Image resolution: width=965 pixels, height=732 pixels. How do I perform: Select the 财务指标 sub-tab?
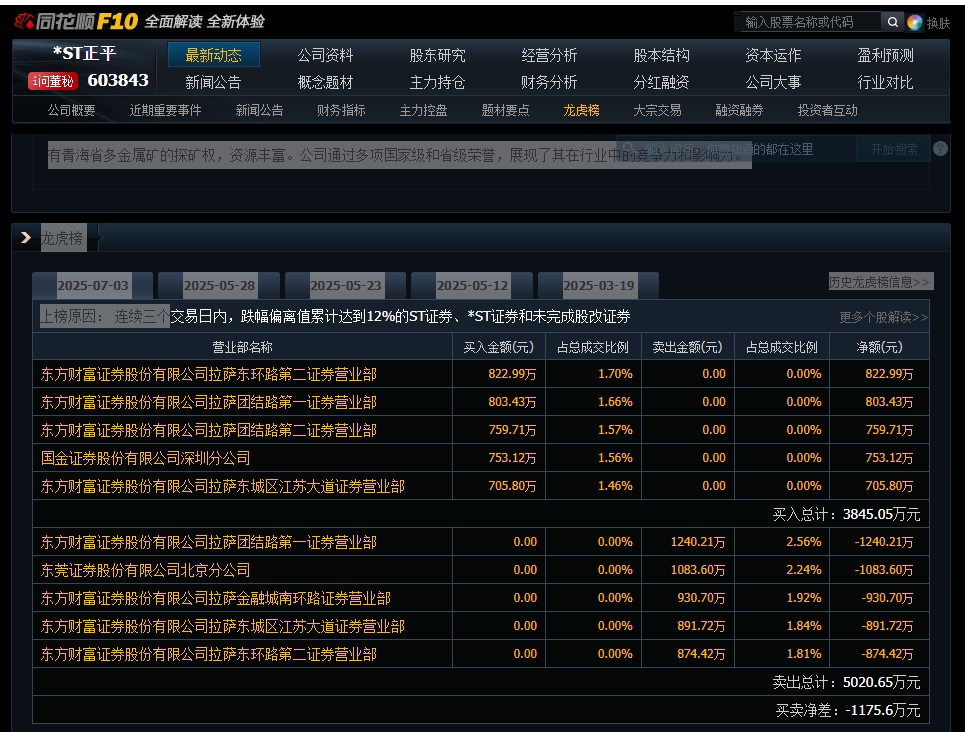341,110
